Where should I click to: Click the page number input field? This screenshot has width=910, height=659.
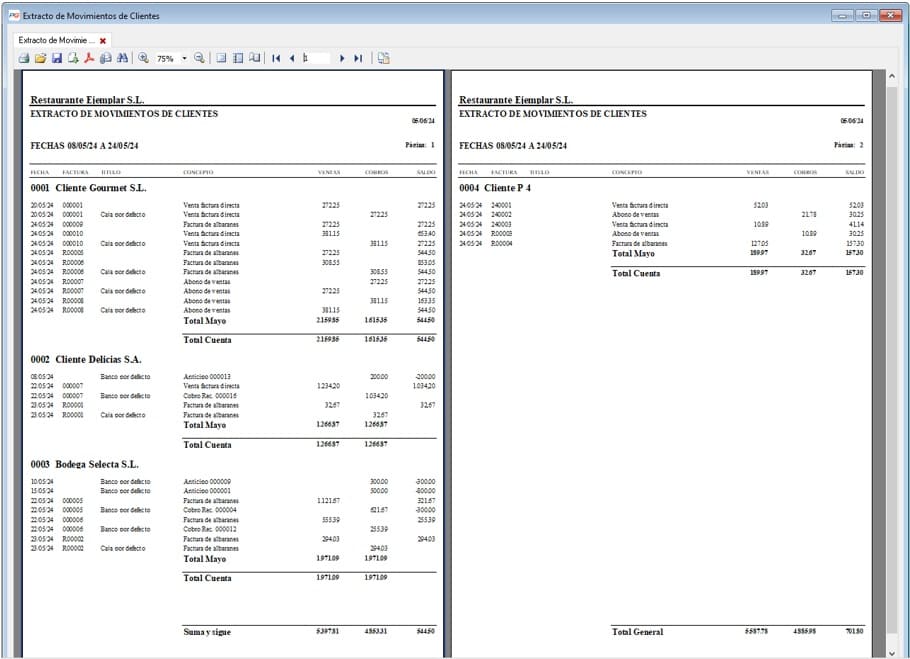click(x=316, y=58)
